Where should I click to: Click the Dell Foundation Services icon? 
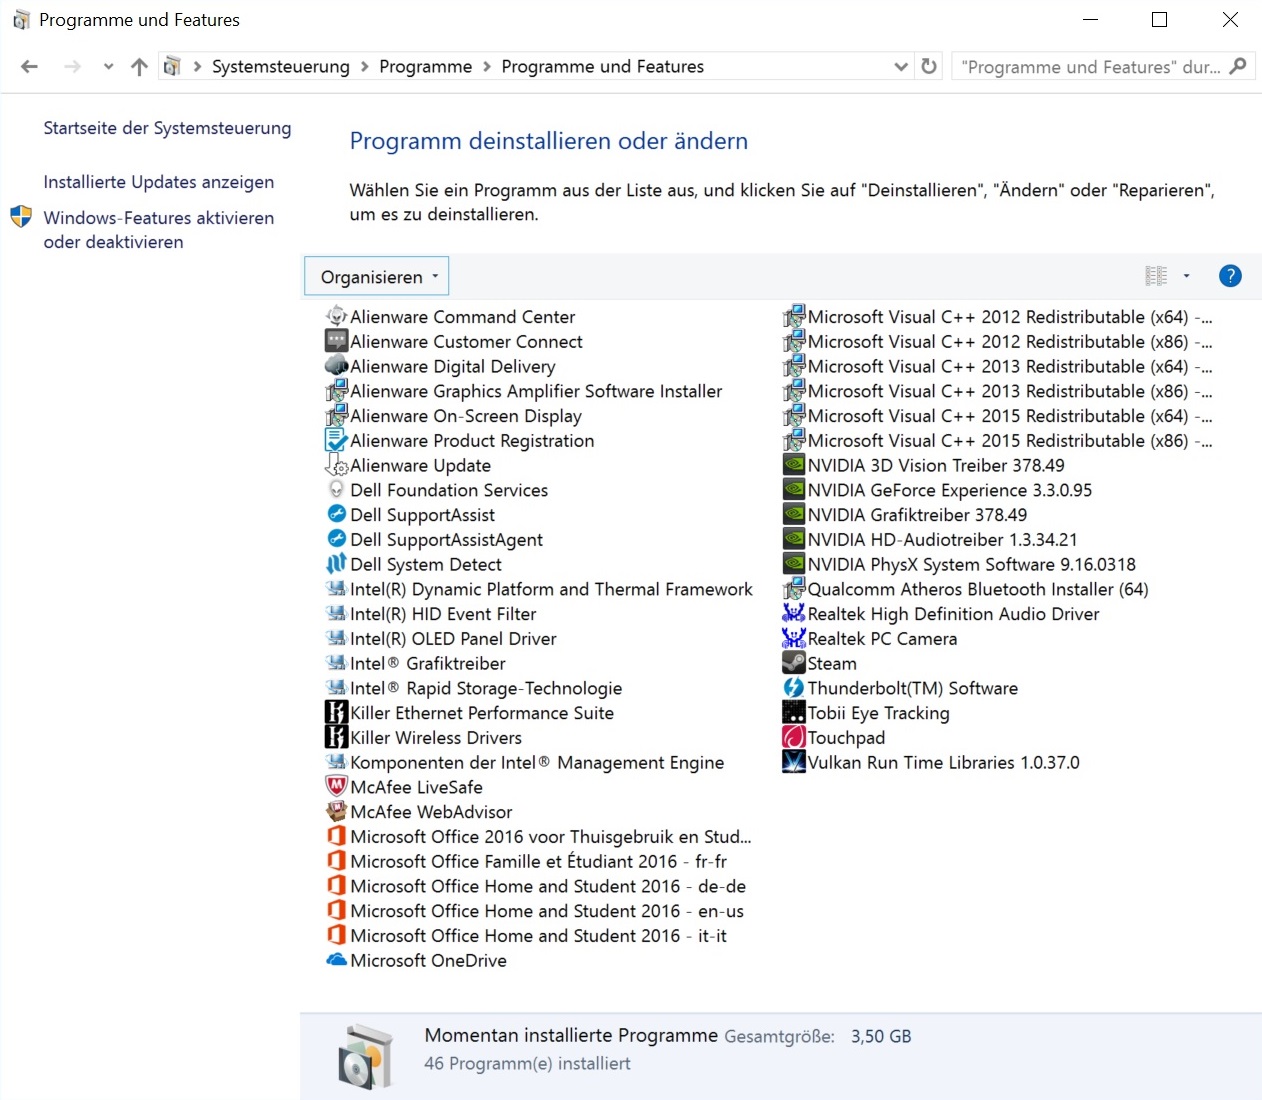pyautogui.click(x=337, y=490)
